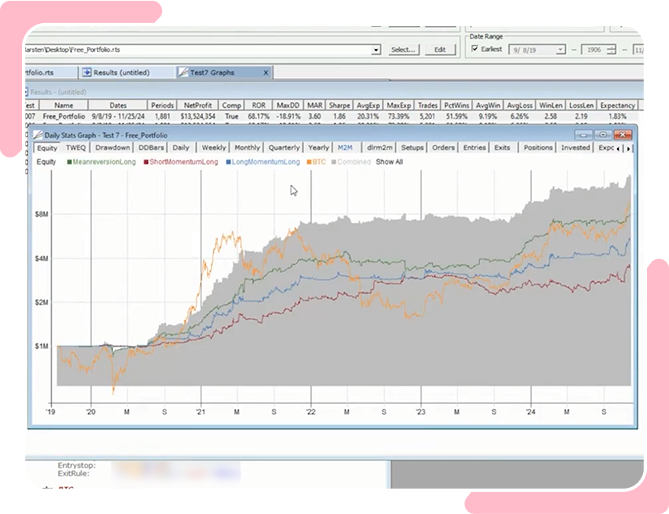Select the Monthly tab
Image resolution: width=669 pixels, height=514 pixels.
point(247,148)
